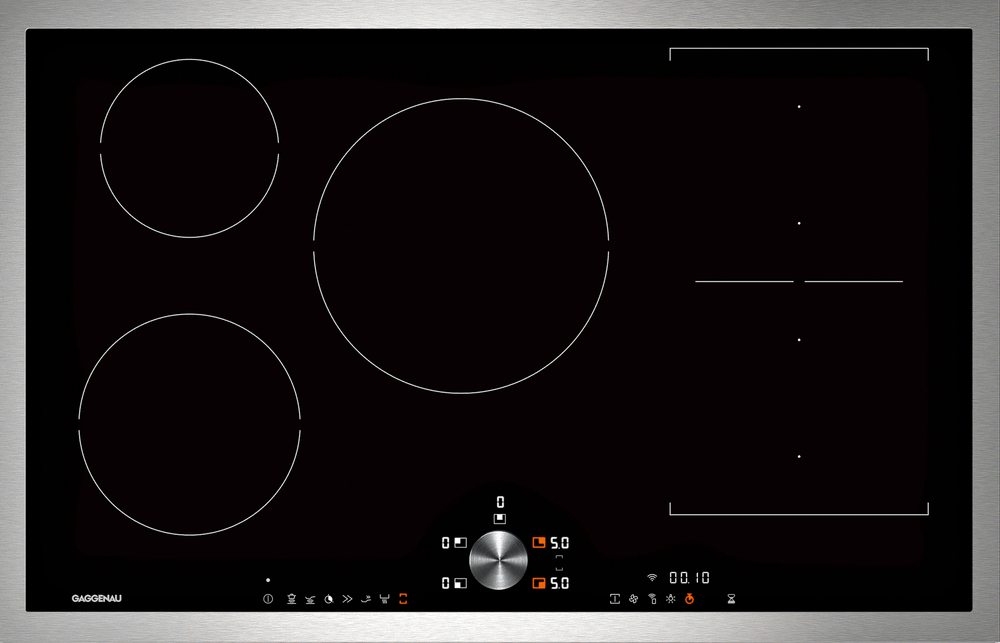Tap the 0 level above the knob
The image size is (1000, 643).
coord(500,503)
